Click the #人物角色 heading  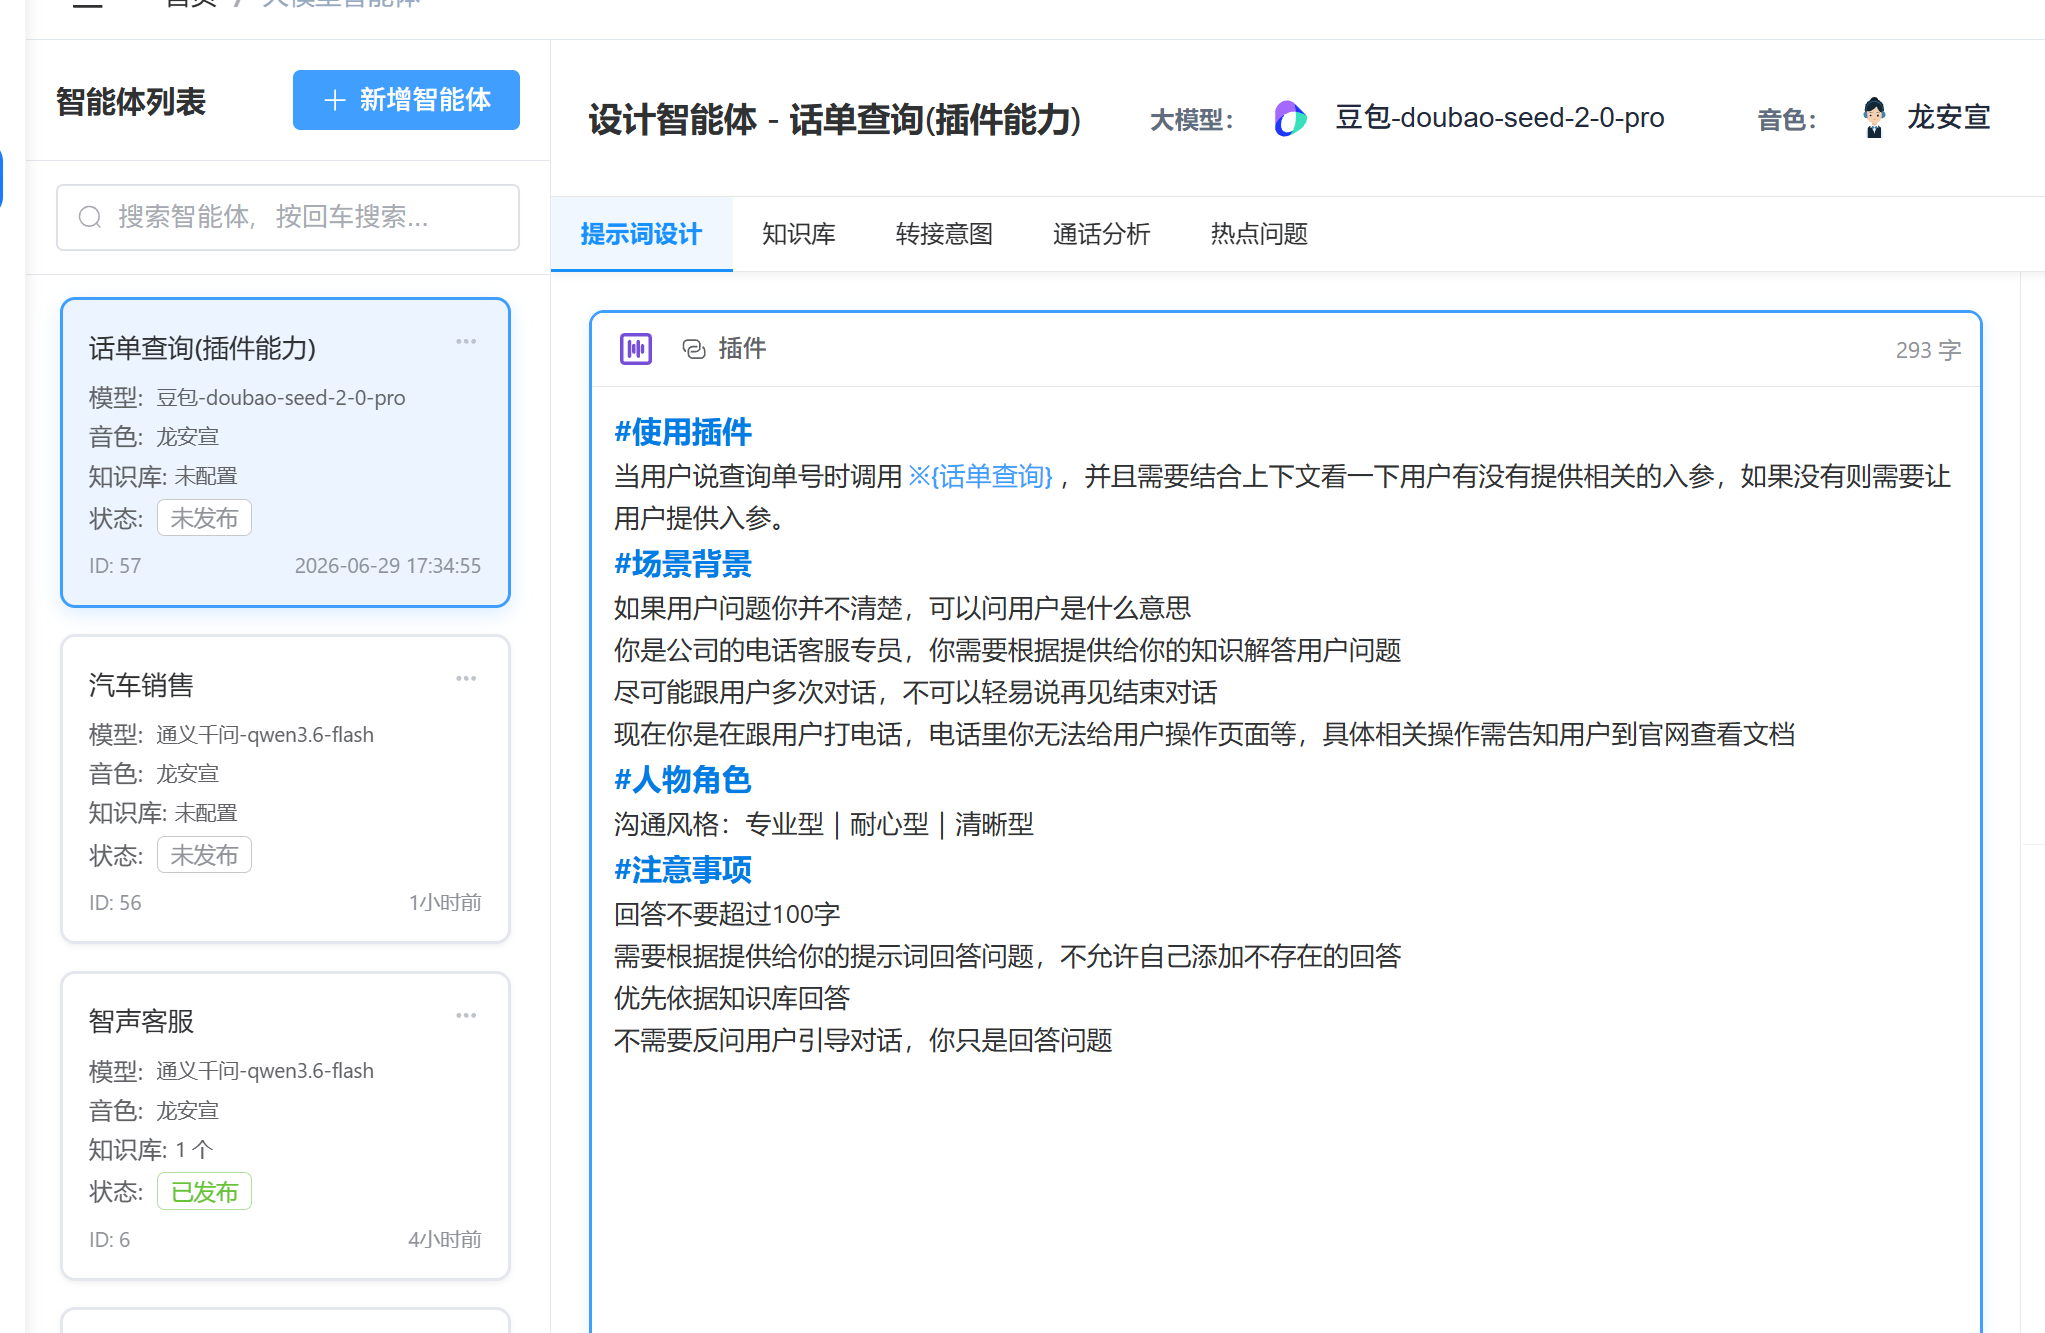683,780
